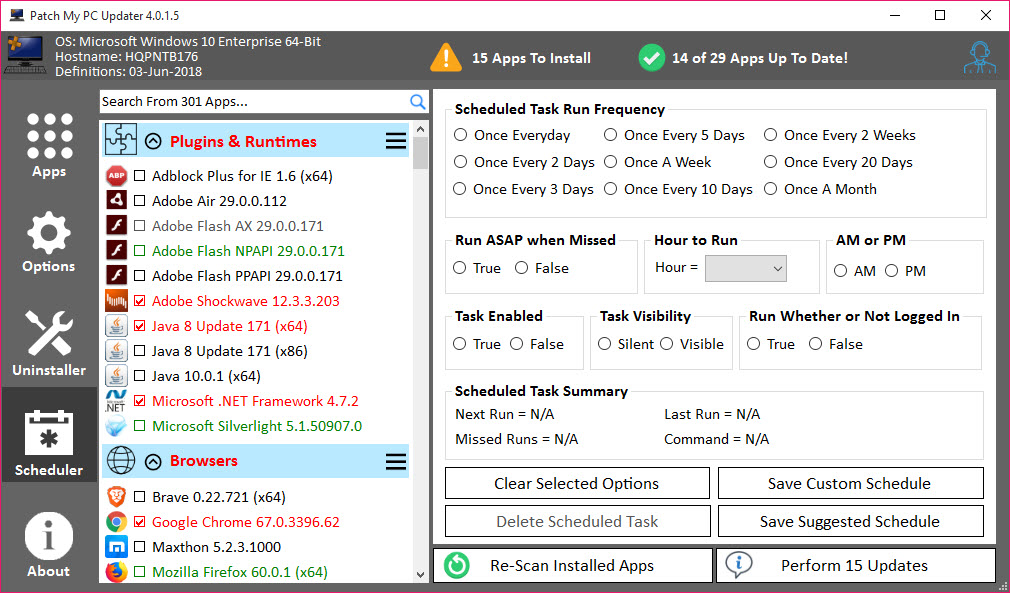Open the Hour dropdown
The height and width of the screenshot is (593, 1010).
click(746, 269)
